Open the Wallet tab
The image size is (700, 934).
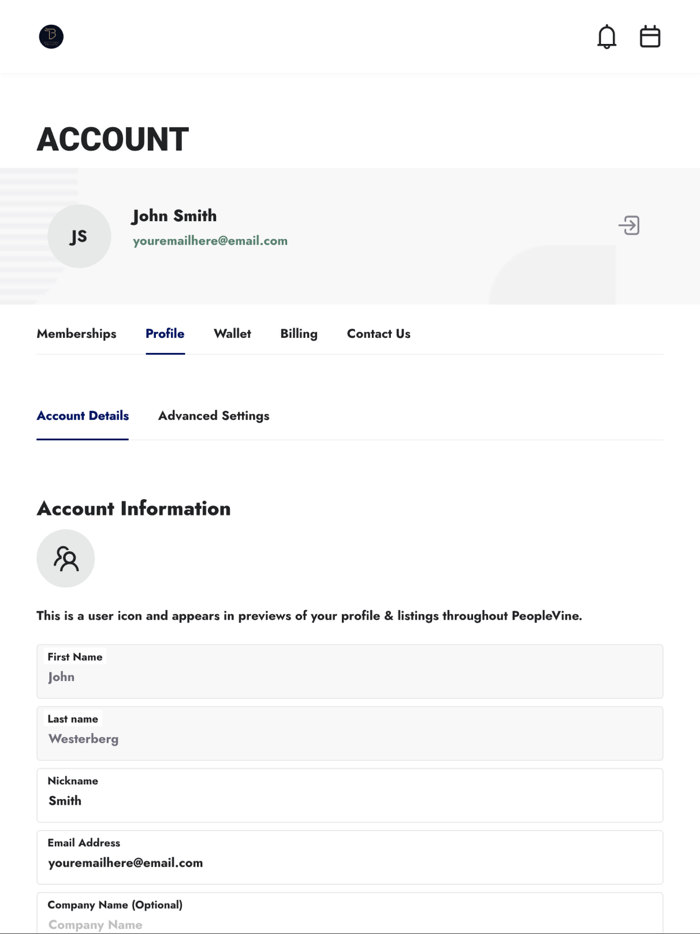(x=232, y=334)
